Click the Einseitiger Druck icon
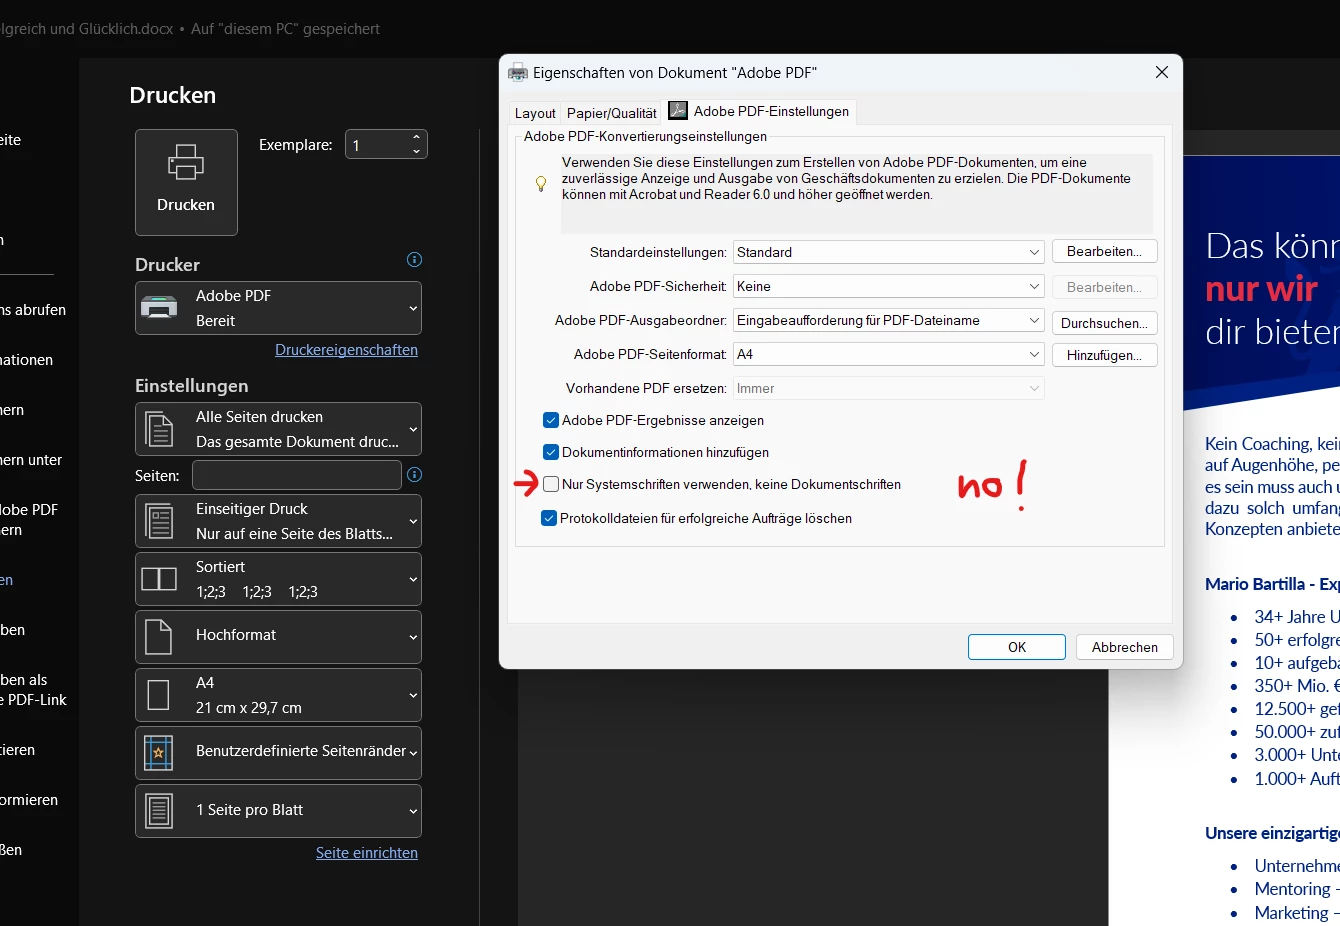Image resolution: width=1340 pixels, height=926 pixels. point(159,521)
